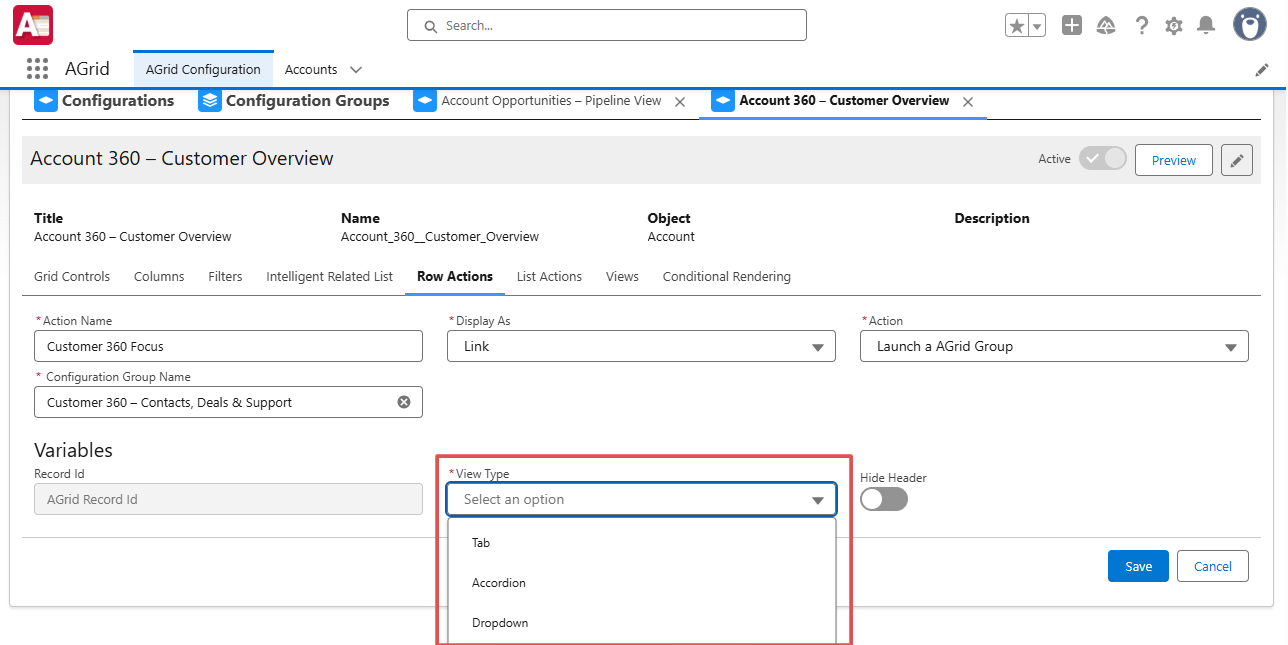
Task: Click the Configurations tab icon
Action: point(46,101)
